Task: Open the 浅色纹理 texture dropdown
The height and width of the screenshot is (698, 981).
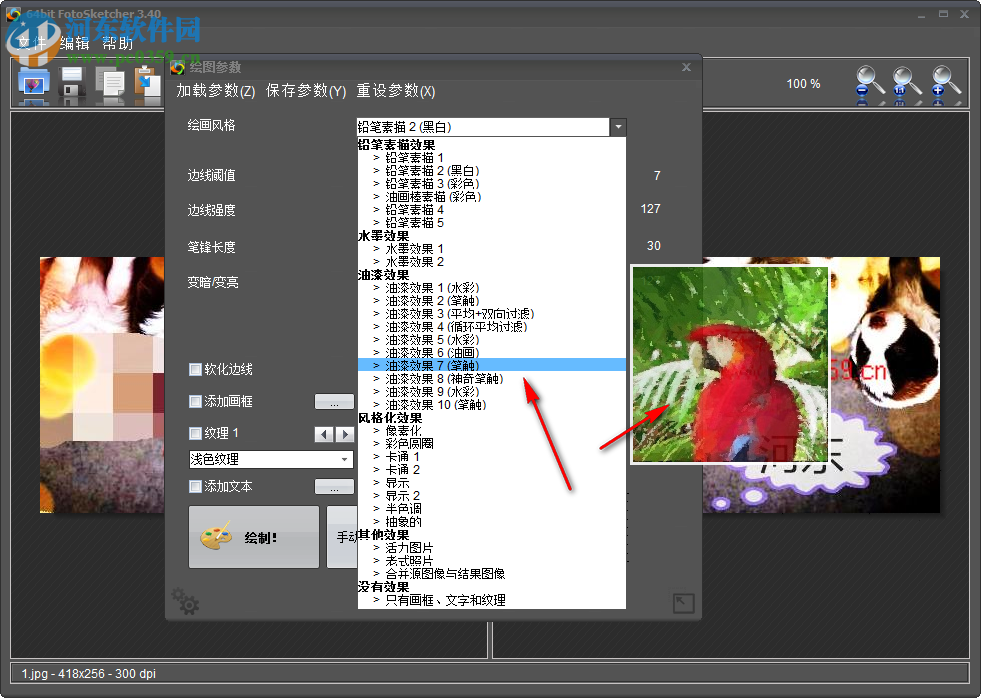Action: (270, 459)
